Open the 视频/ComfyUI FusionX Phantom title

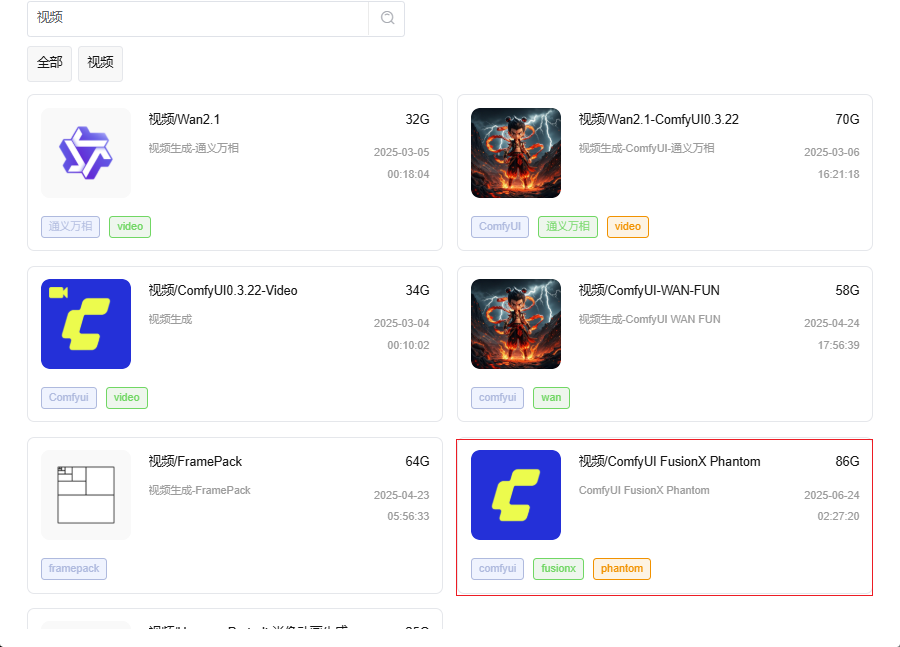[669, 462]
